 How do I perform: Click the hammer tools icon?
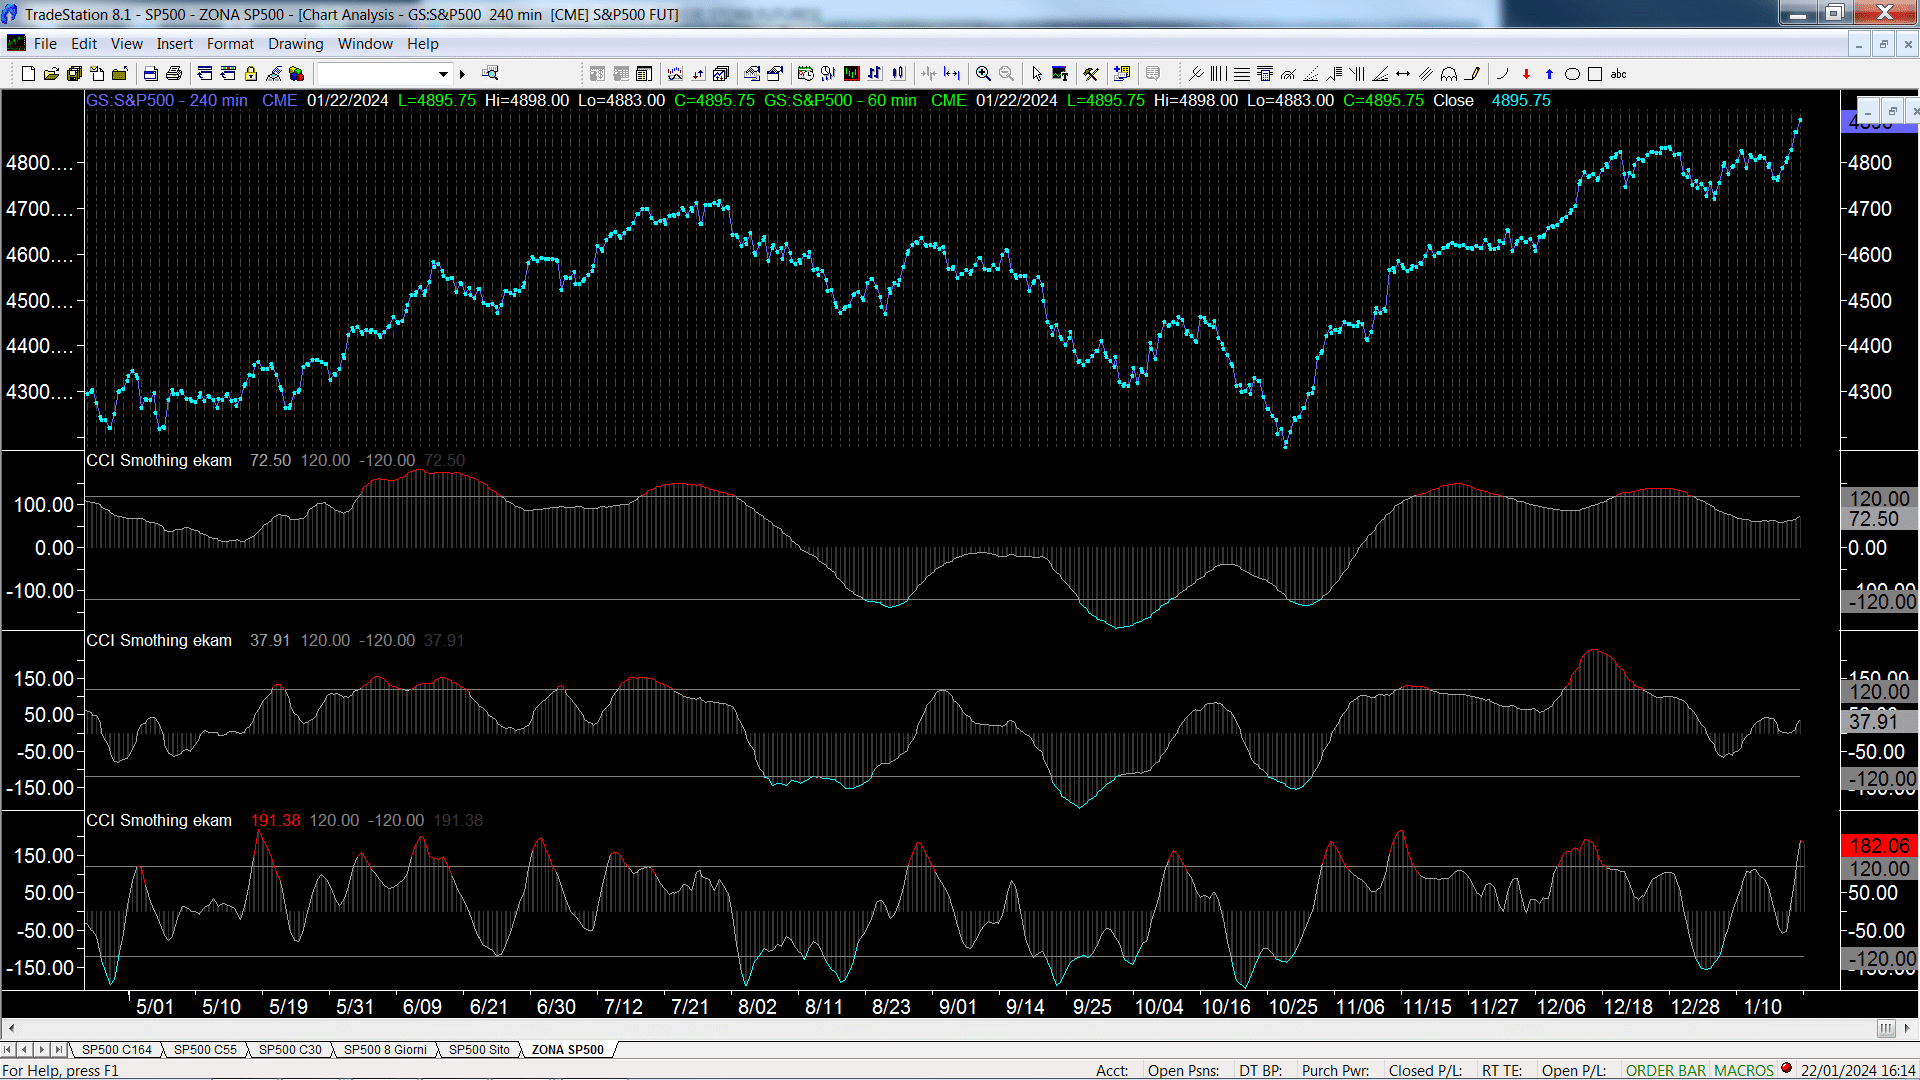coord(1091,74)
